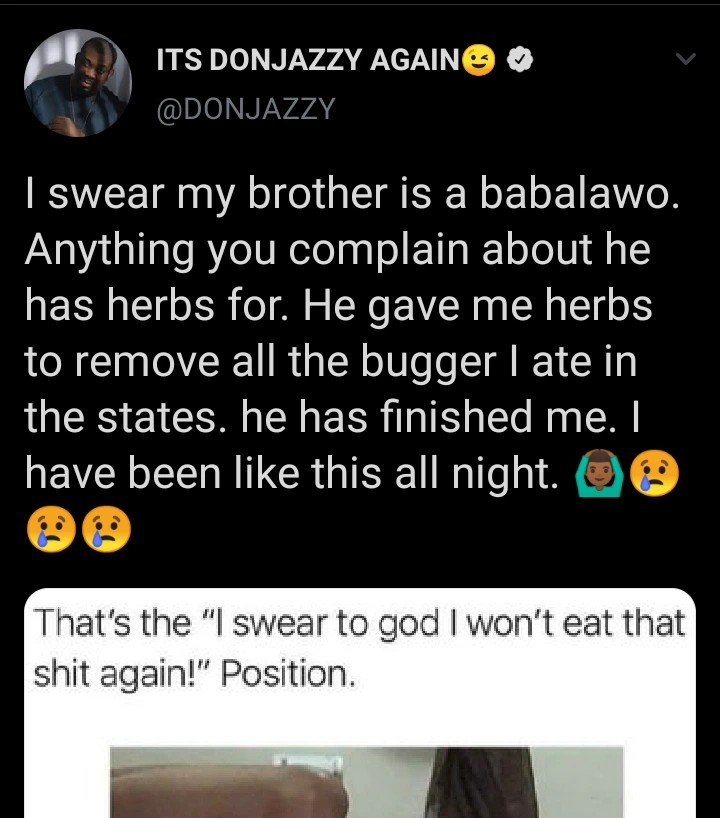The width and height of the screenshot is (720, 818).
Task: Click the phrase "has herbs for" in tweet
Action: point(146,307)
